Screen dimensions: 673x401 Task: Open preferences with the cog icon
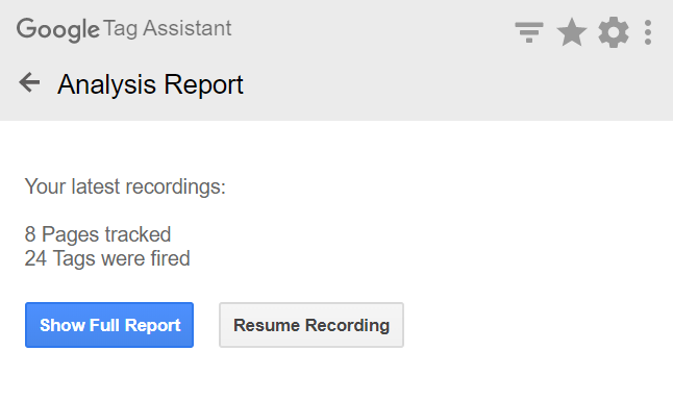[x=614, y=32]
